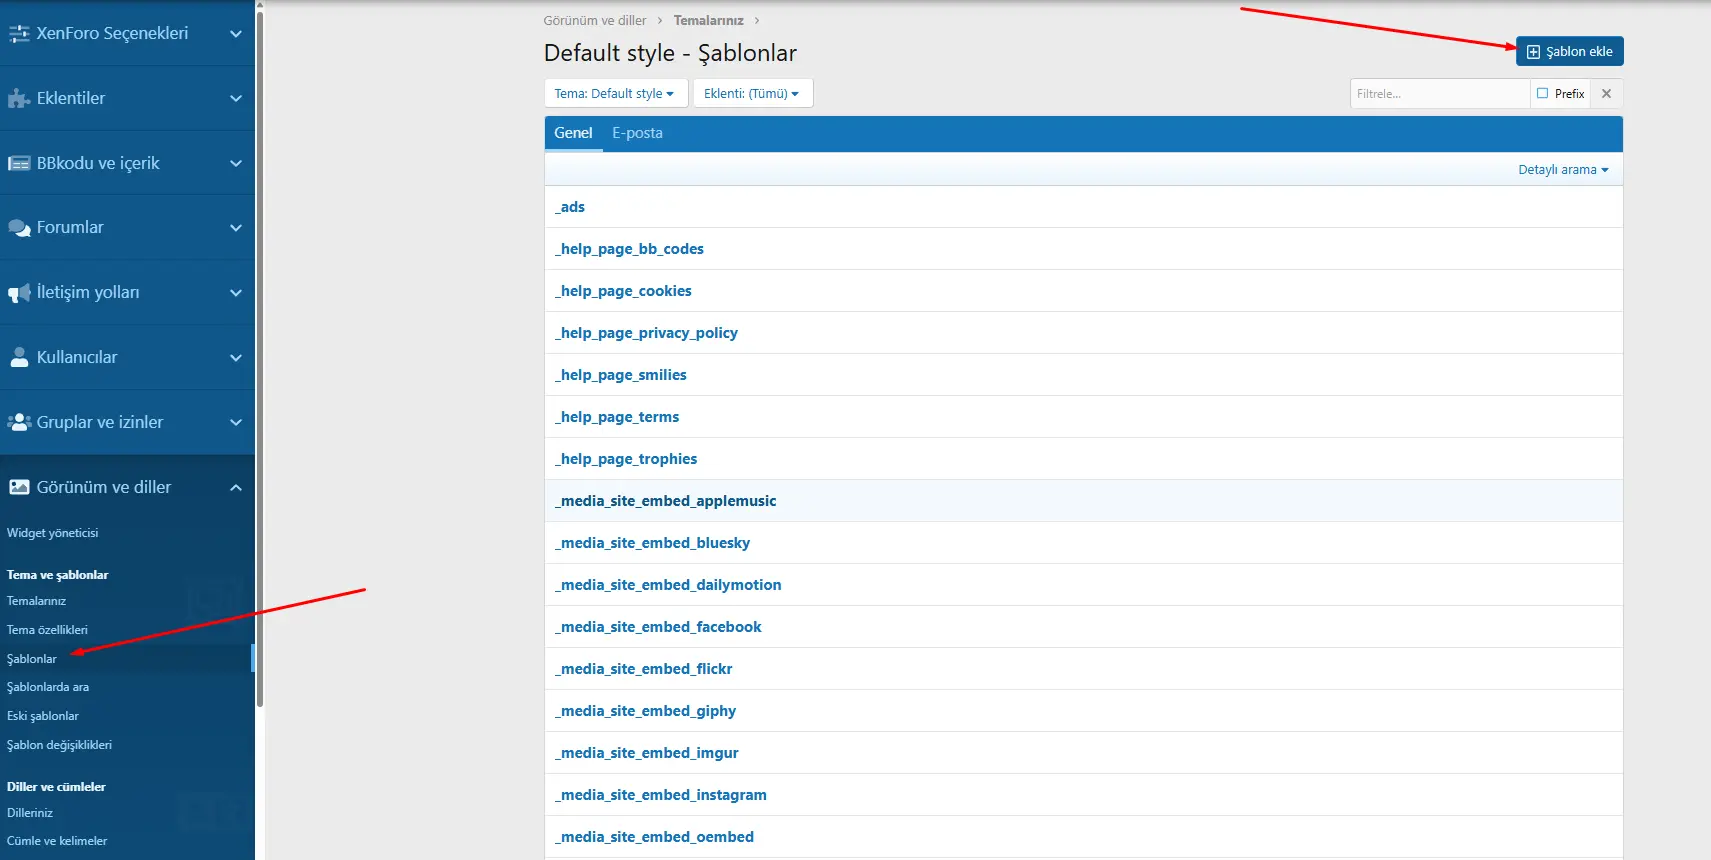This screenshot has width=1711, height=860.
Task: Open _media_site_embed_oembed template
Action: tap(655, 837)
